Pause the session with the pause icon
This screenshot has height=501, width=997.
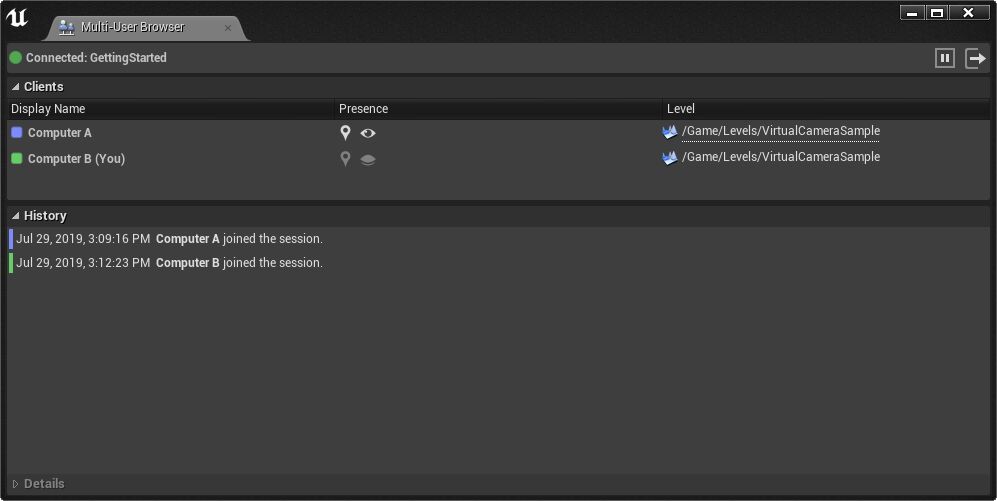(945, 58)
